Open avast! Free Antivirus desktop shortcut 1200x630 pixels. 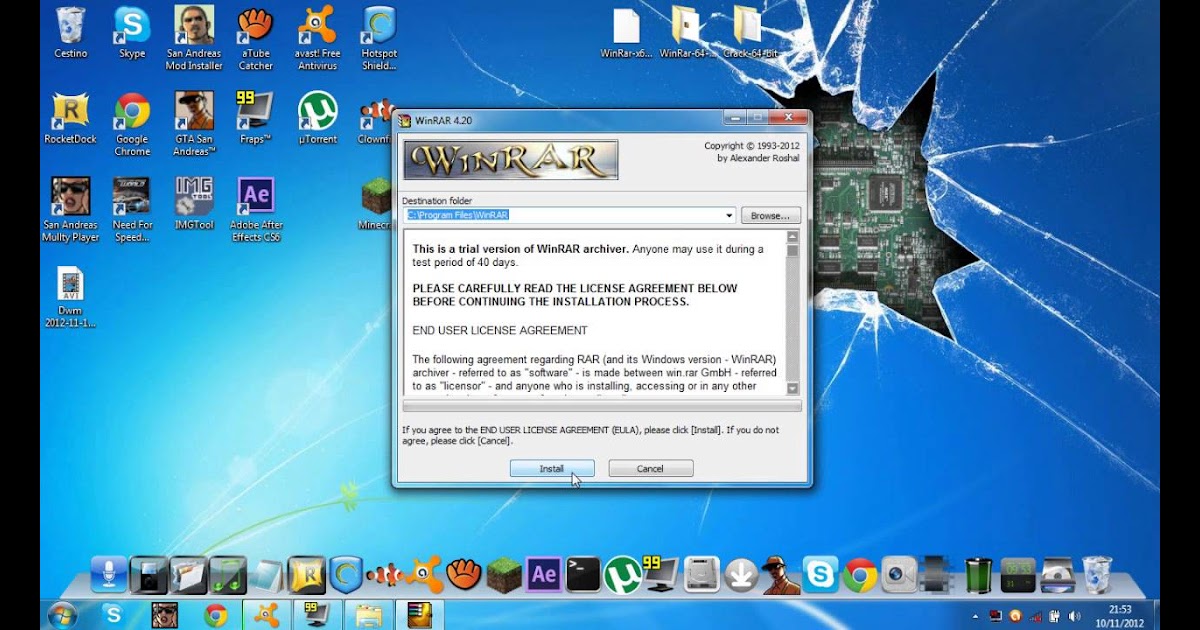(318, 38)
